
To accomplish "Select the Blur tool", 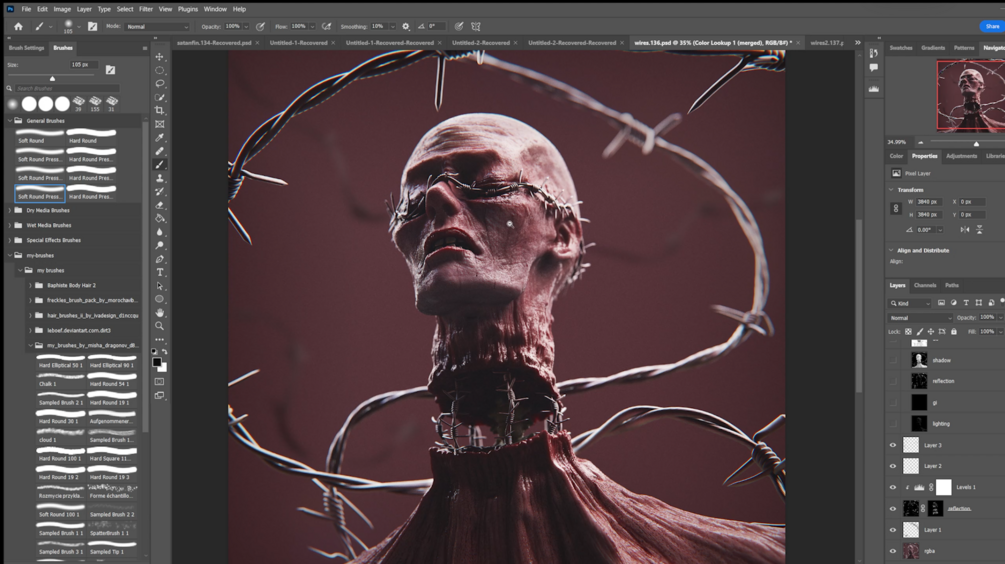I will coord(160,232).
